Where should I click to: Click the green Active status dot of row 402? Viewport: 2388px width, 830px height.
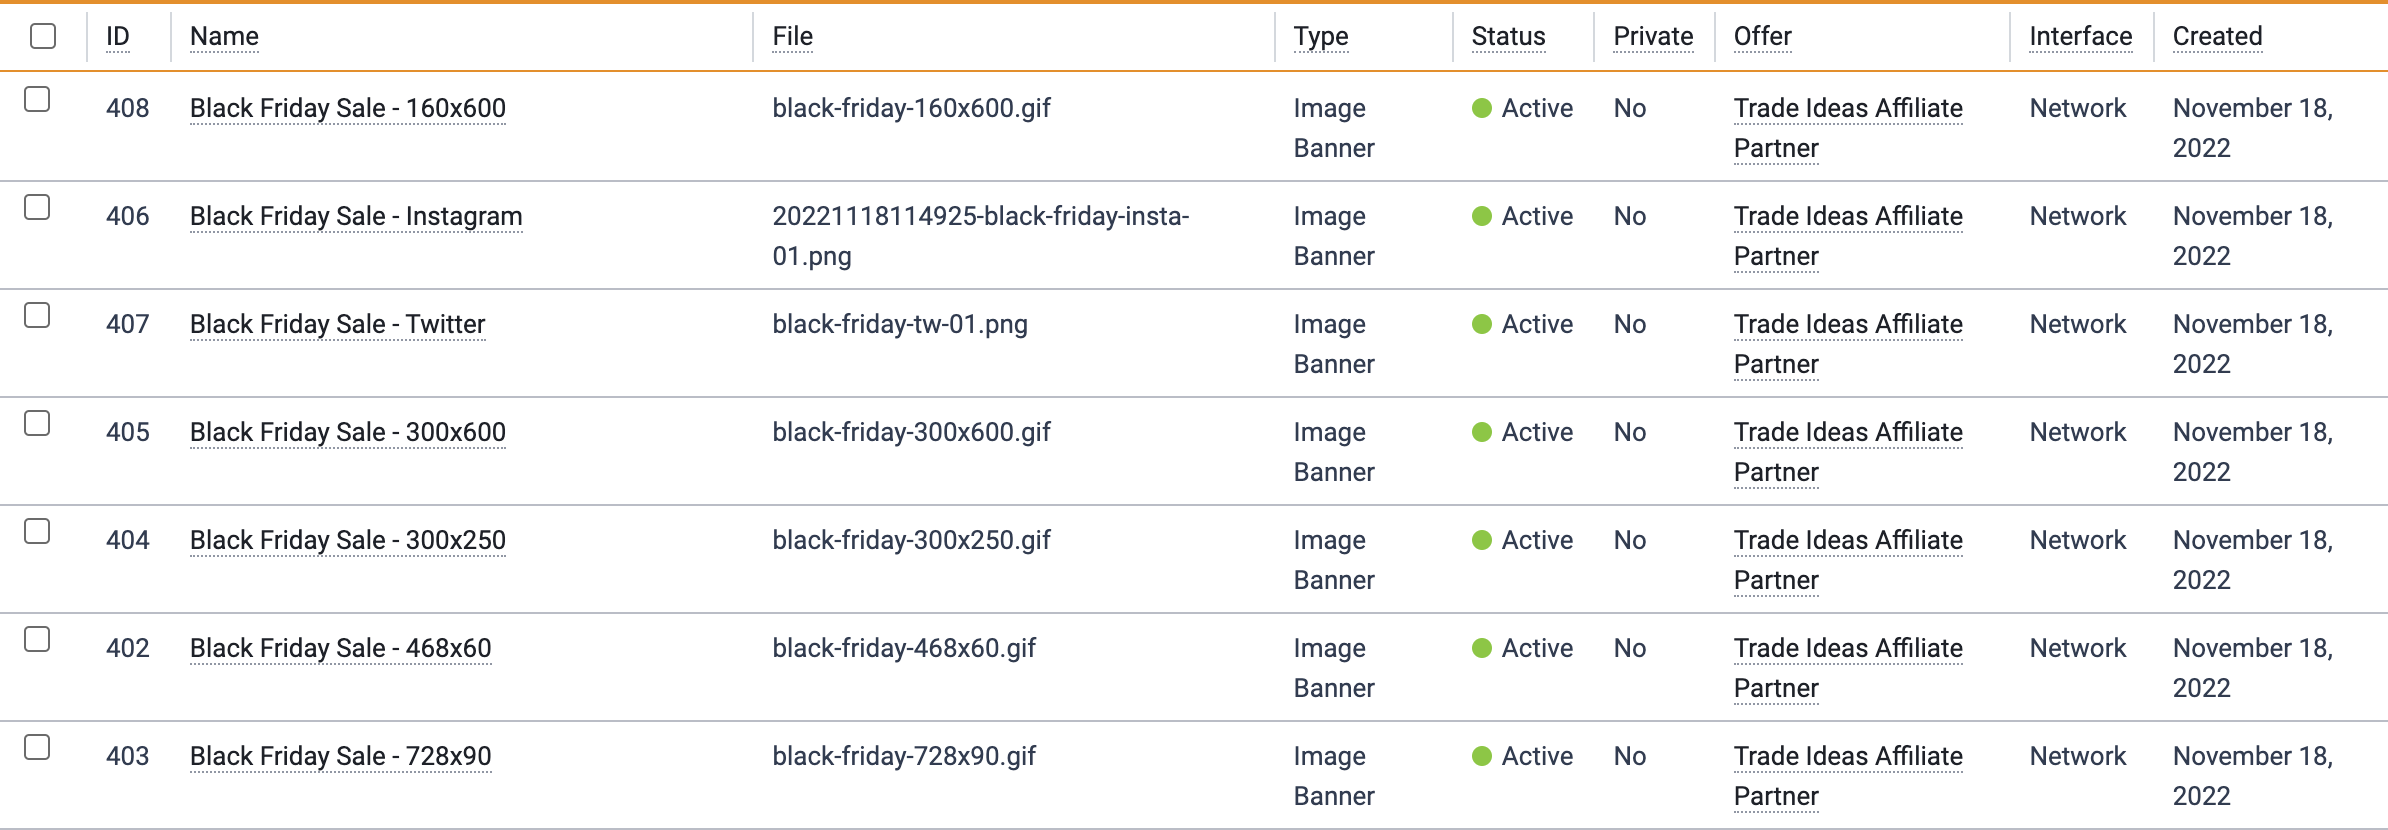click(x=1482, y=648)
